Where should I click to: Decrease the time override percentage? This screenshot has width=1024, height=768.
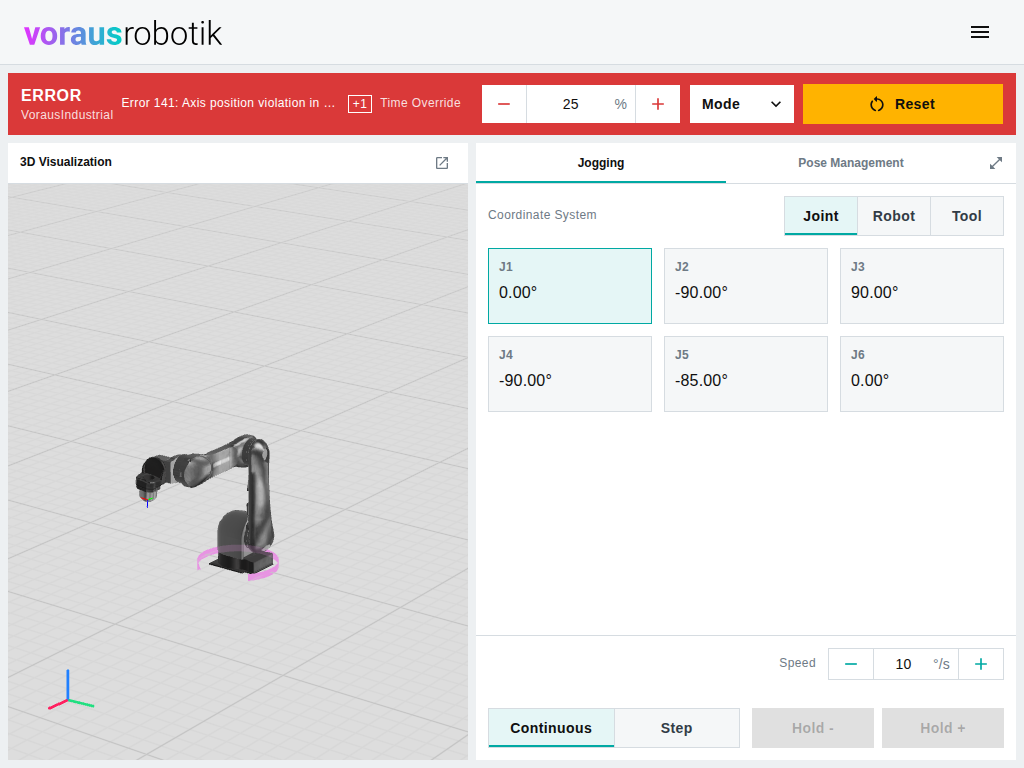click(504, 104)
